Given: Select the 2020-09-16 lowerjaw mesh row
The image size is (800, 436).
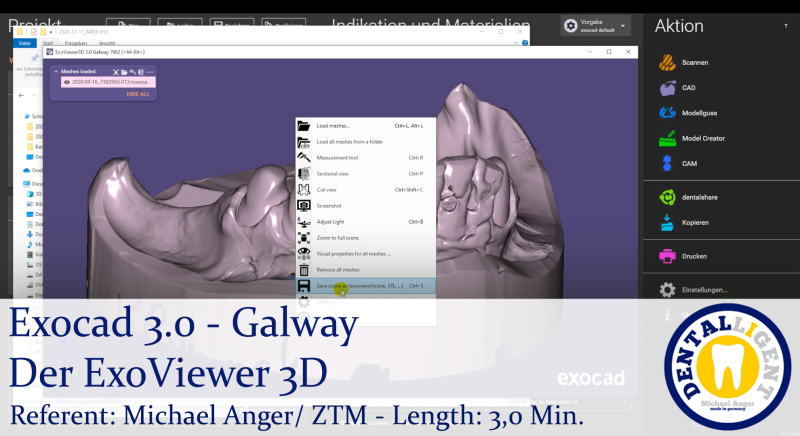Looking at the screenshot, I should click(108, 82).
